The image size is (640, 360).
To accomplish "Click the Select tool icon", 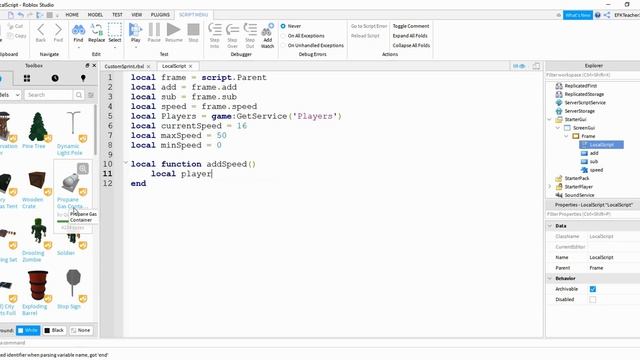I will (x=115, y=30).
